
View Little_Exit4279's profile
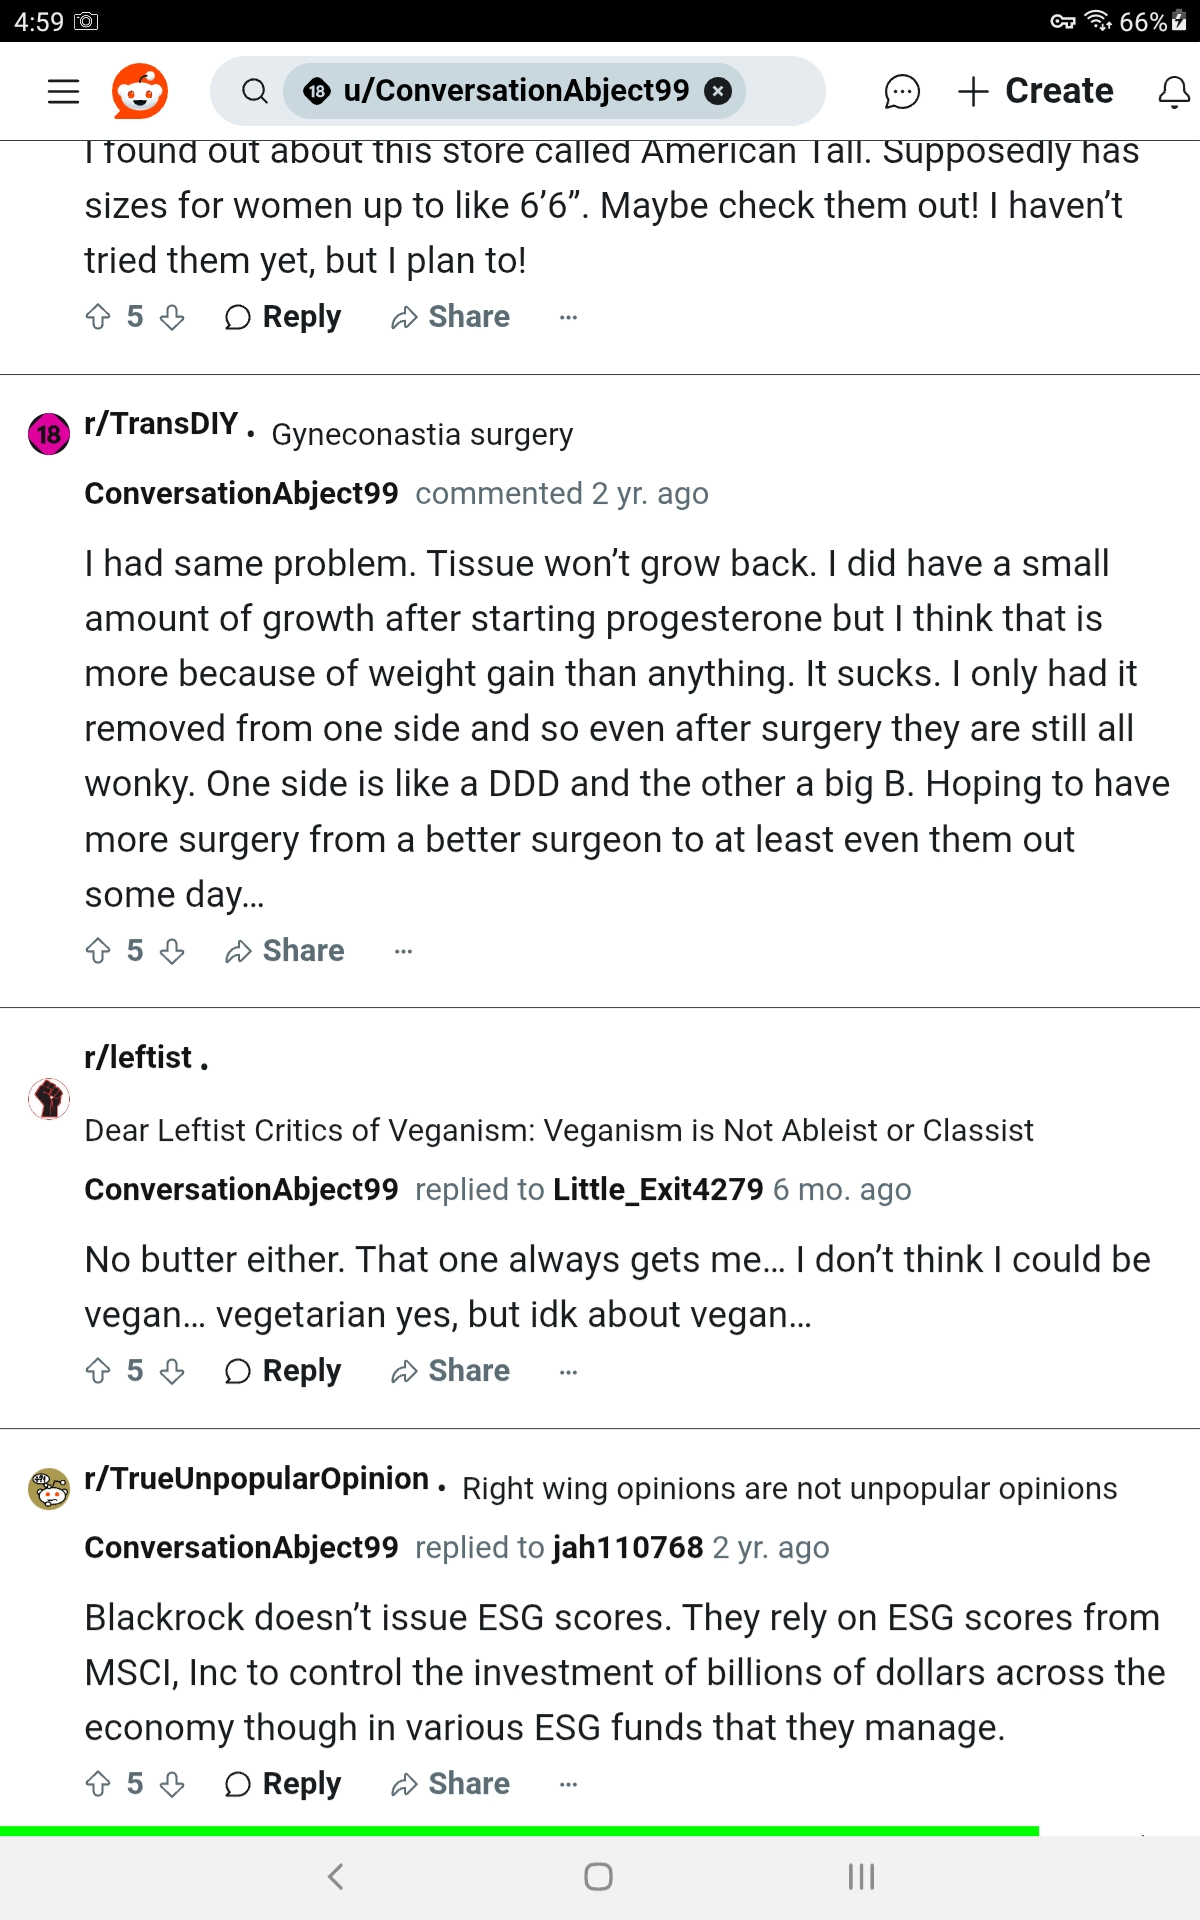click(x=658, y=1189)
